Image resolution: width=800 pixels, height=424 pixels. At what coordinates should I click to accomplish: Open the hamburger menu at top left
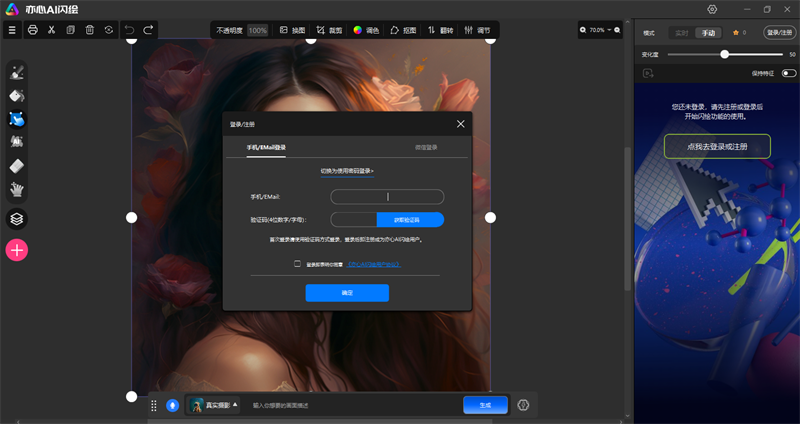click(12, 30)
